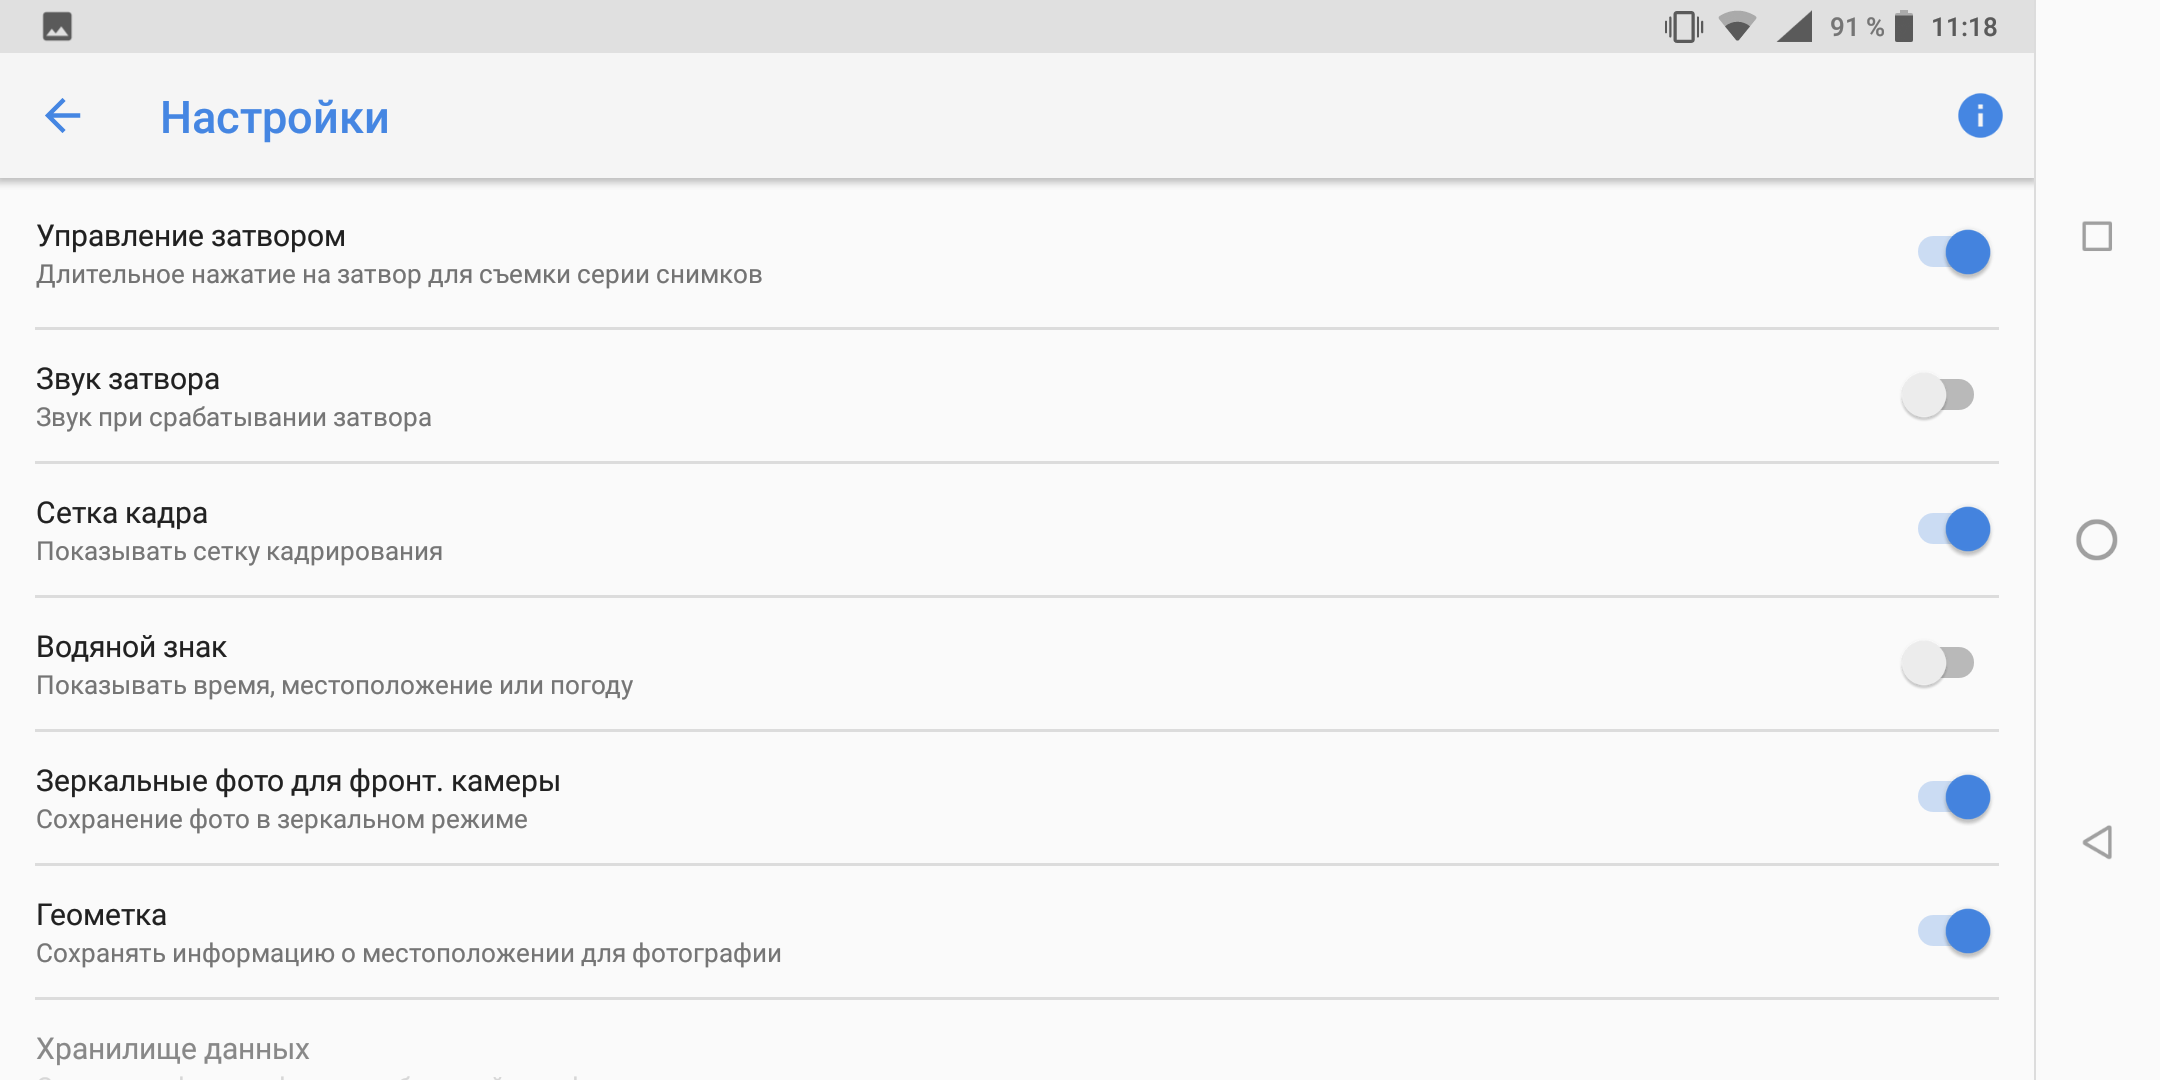Tap the Android recent apps square button
This screenshot has width=2160, height=1080.
[x=2096, y=237]
